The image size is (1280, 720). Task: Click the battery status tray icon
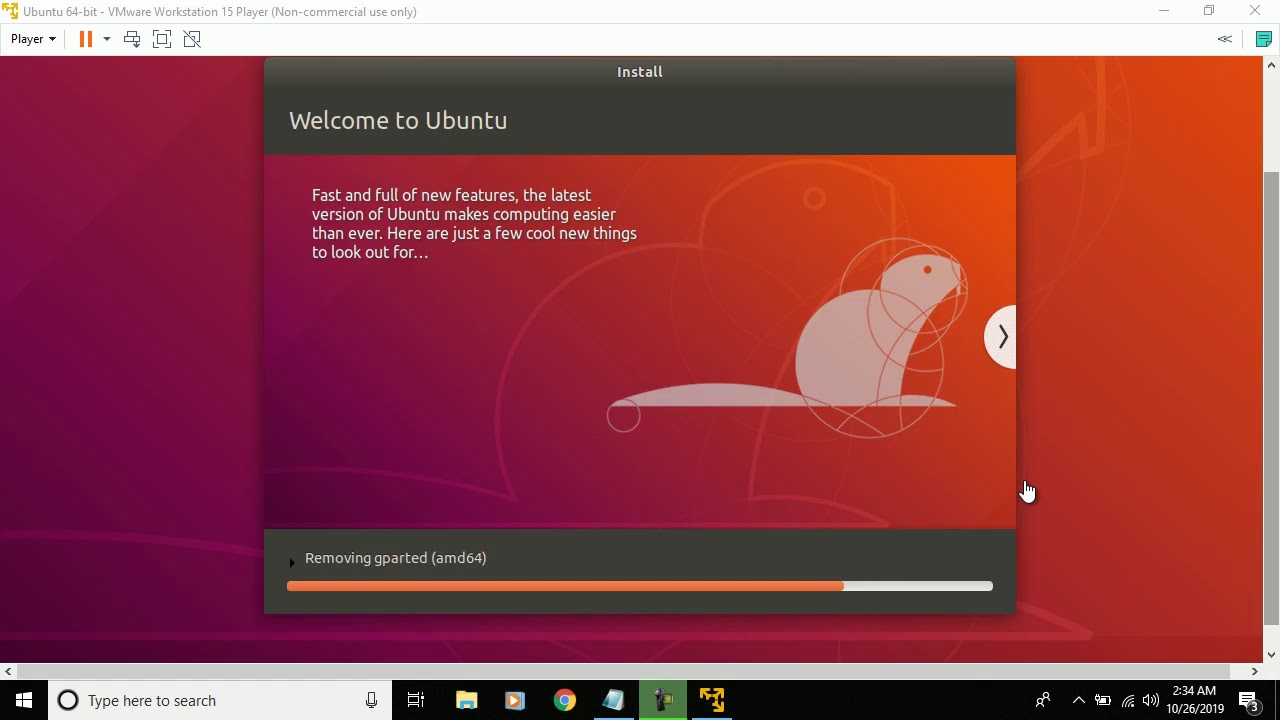[1103, 700]
